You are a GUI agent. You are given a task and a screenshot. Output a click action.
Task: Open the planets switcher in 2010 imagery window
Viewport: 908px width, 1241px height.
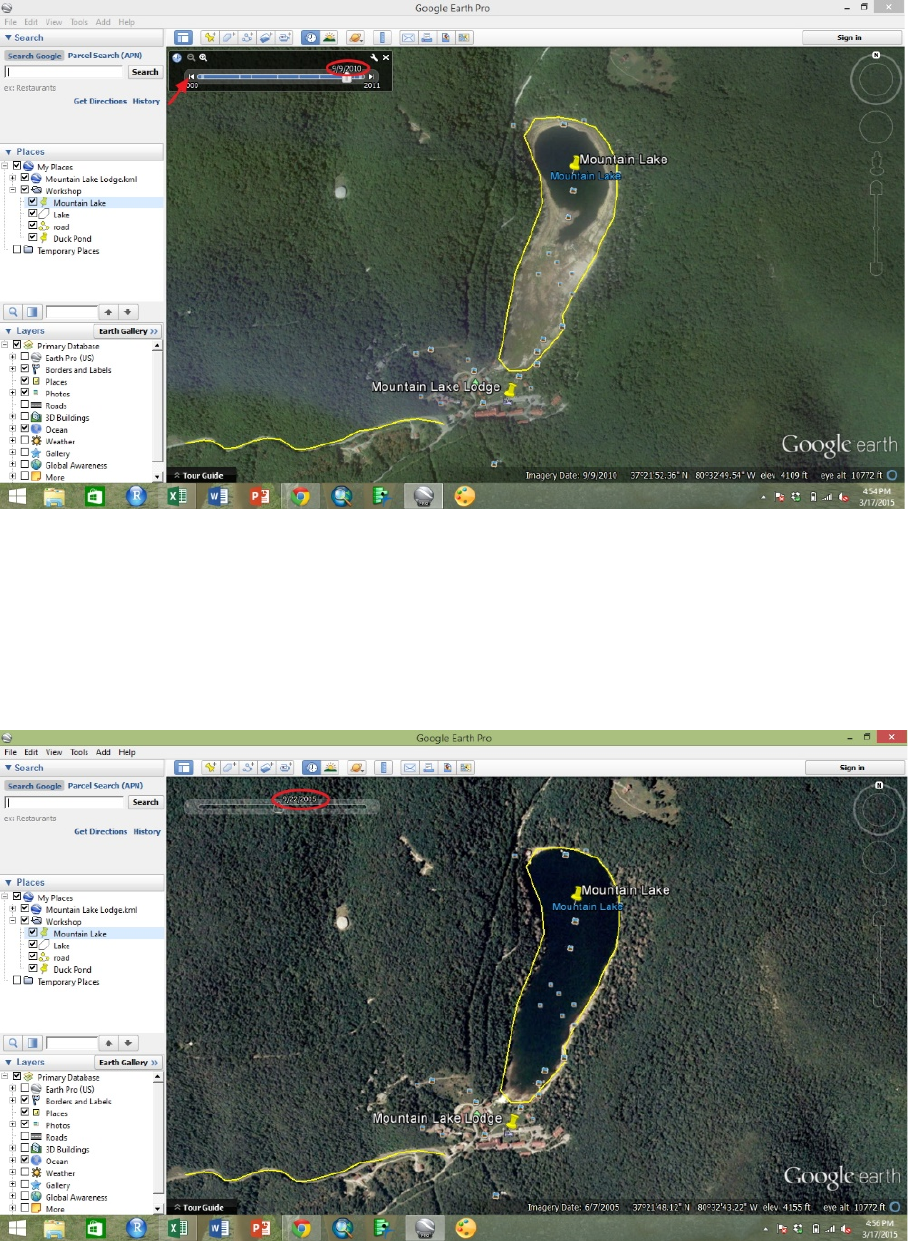pos(356,38)
